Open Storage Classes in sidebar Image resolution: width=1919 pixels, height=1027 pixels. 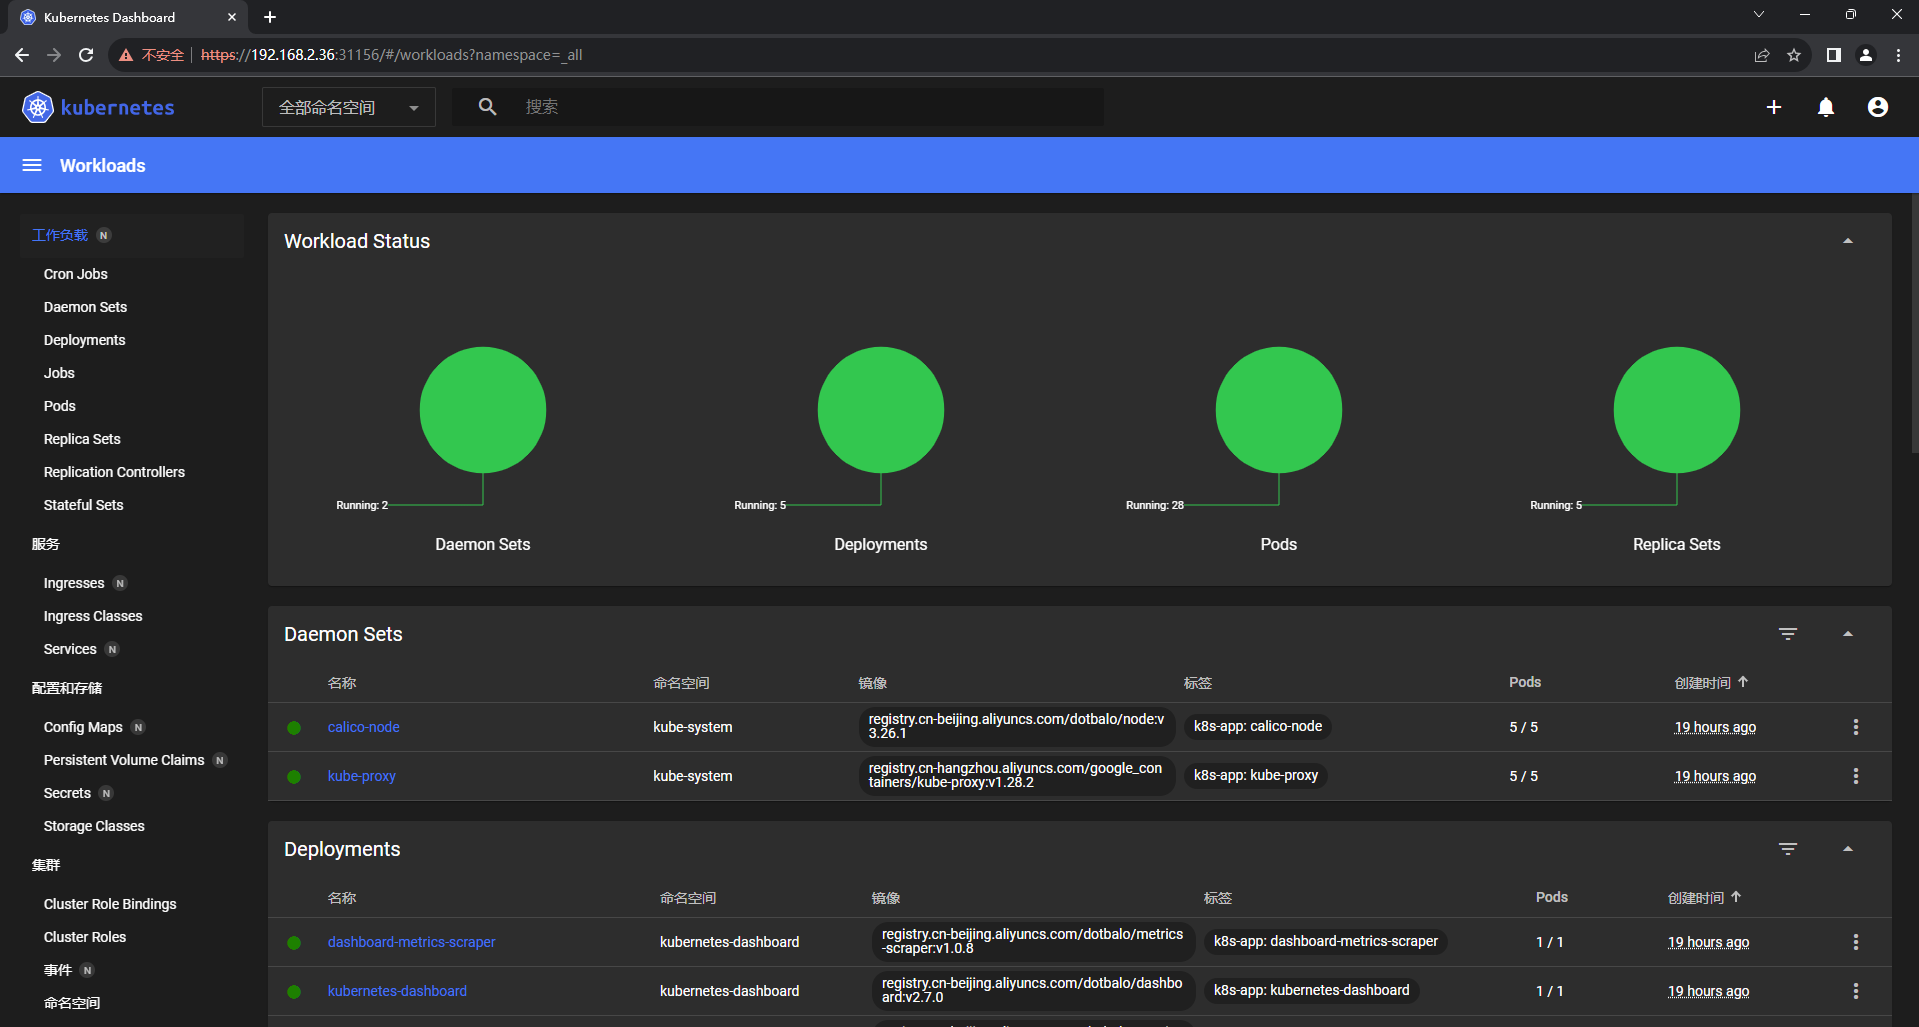pos(94,826)
